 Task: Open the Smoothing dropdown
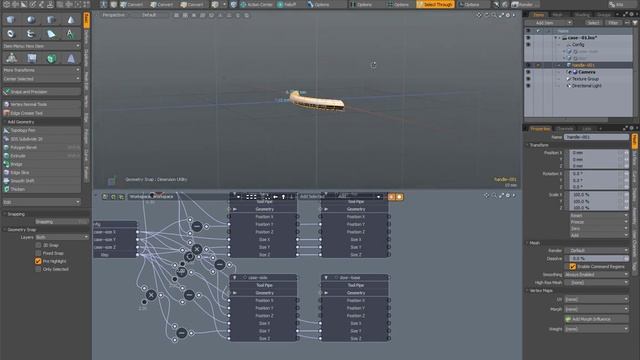pos(596,275)
